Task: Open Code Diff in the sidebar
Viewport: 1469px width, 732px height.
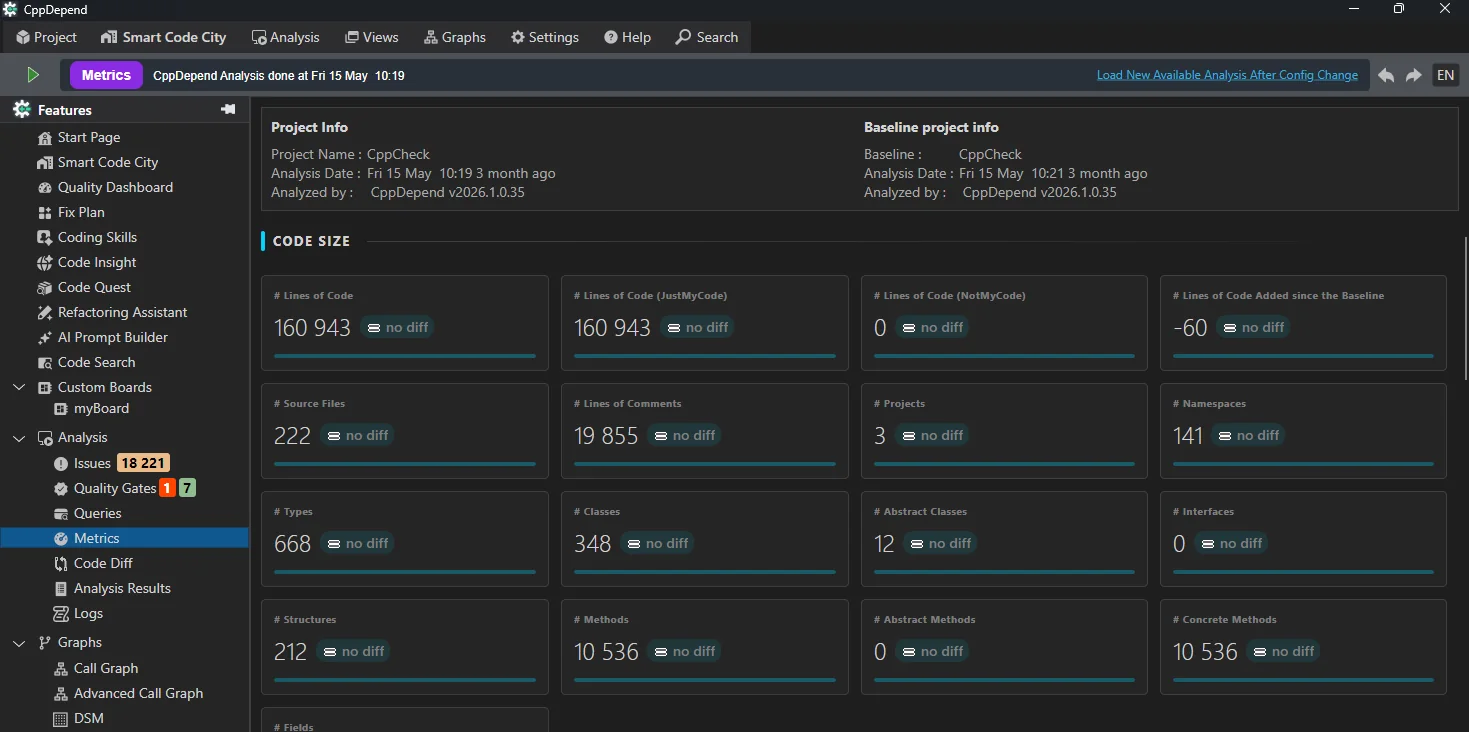Action: coord(103,563)
